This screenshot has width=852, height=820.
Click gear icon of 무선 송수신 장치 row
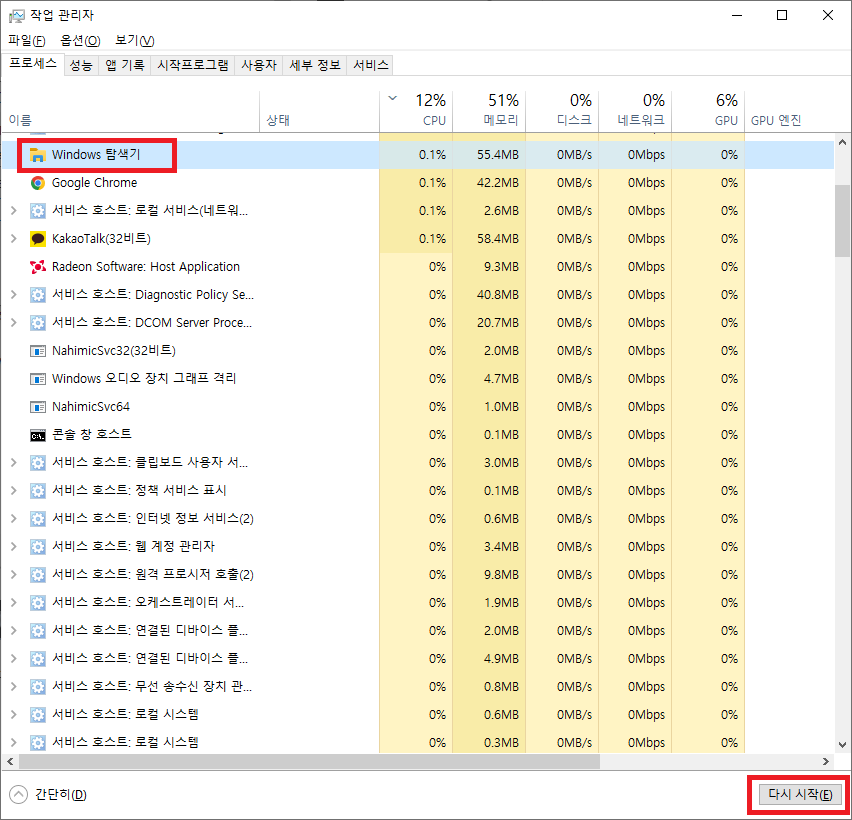37,687
